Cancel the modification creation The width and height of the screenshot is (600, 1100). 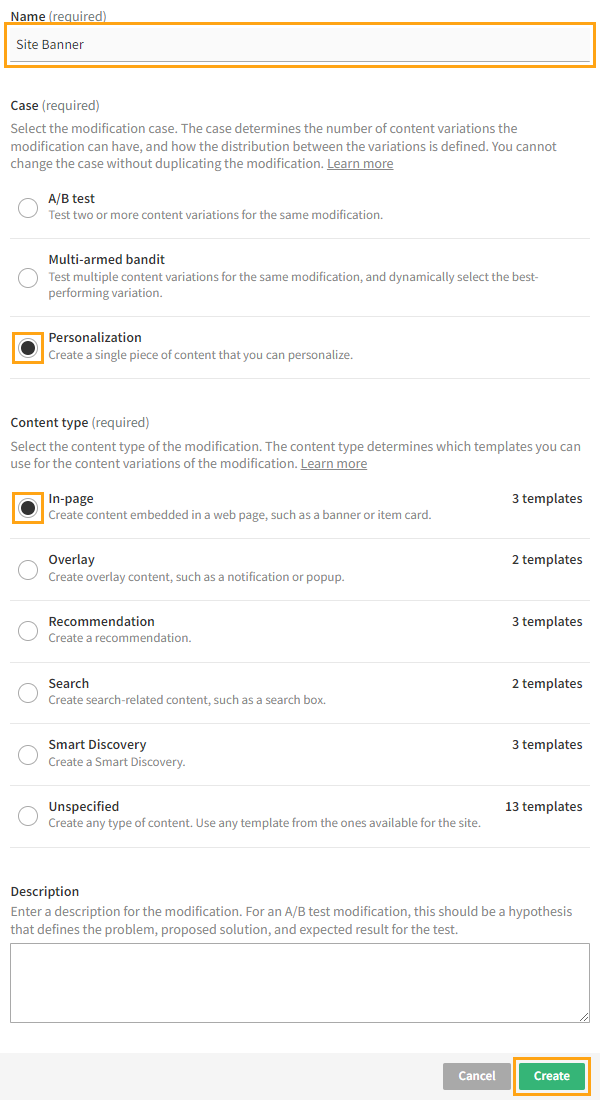point(476,1076)
